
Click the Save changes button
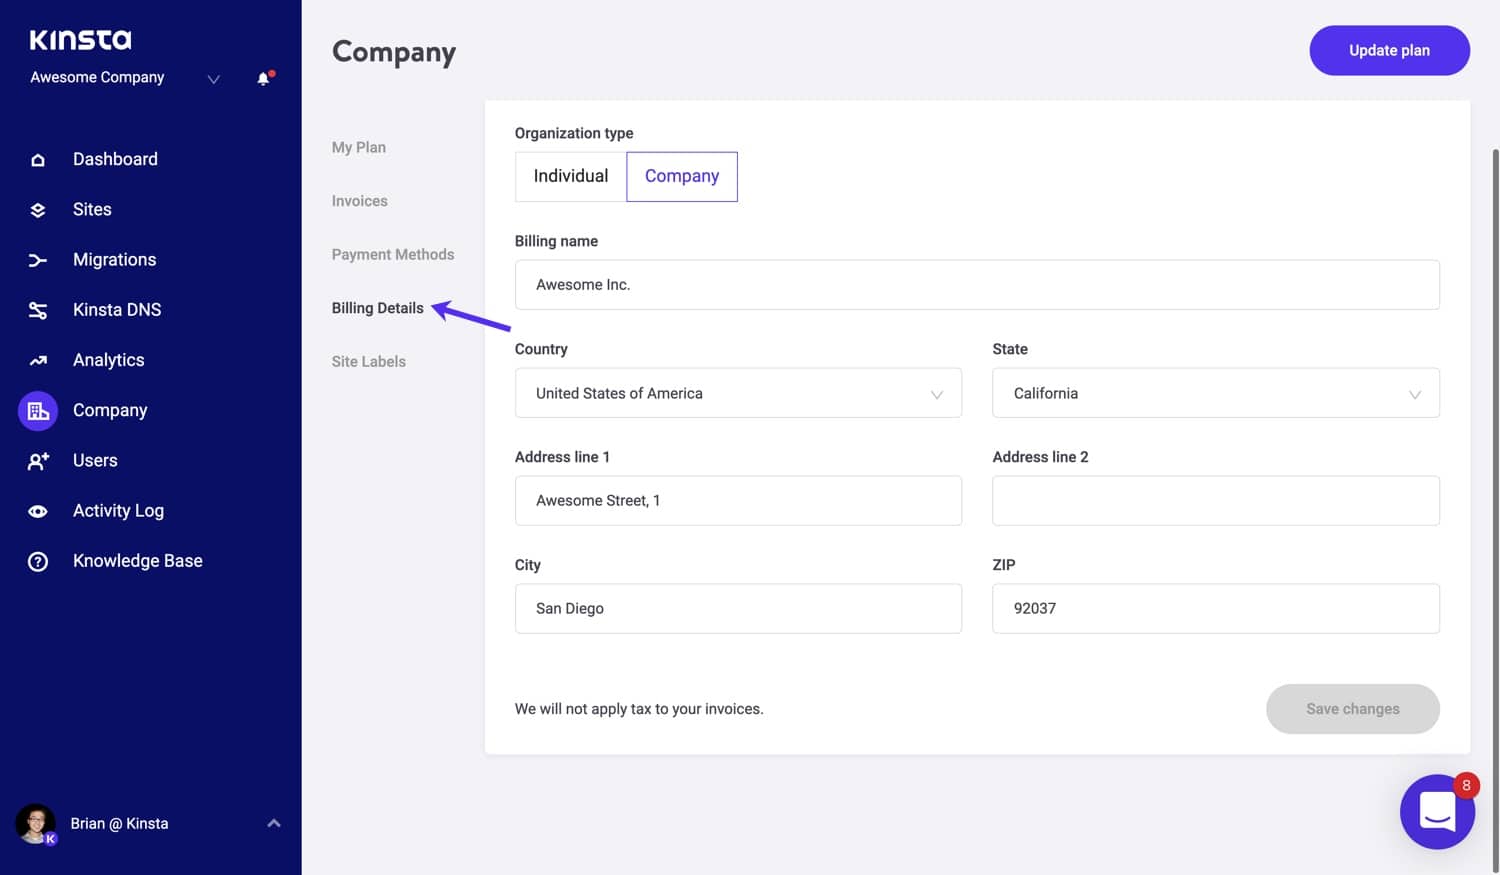pyautogui.click(x=1353, y=709)
